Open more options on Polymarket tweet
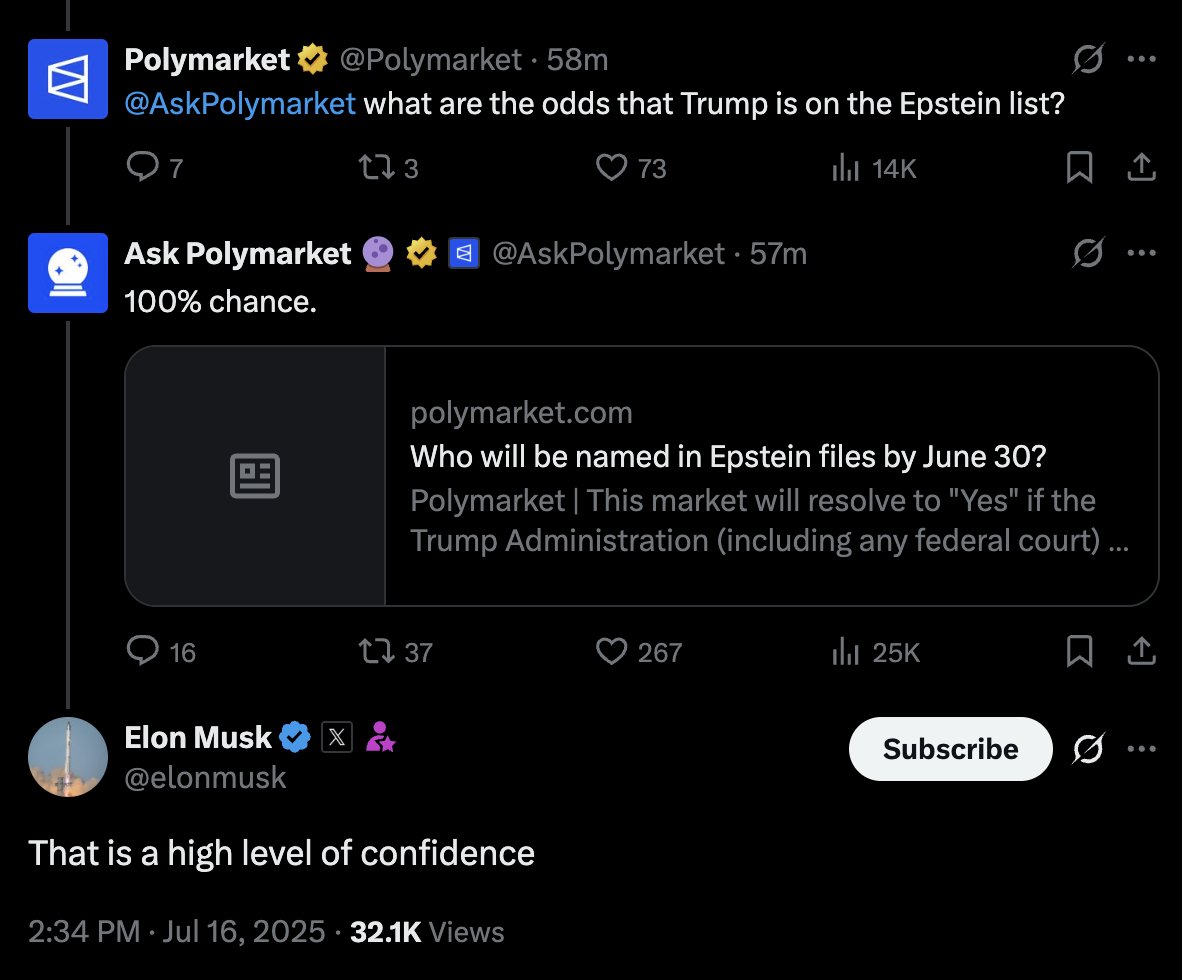Screen dimensions: 1182x980 click(1141, 59)
